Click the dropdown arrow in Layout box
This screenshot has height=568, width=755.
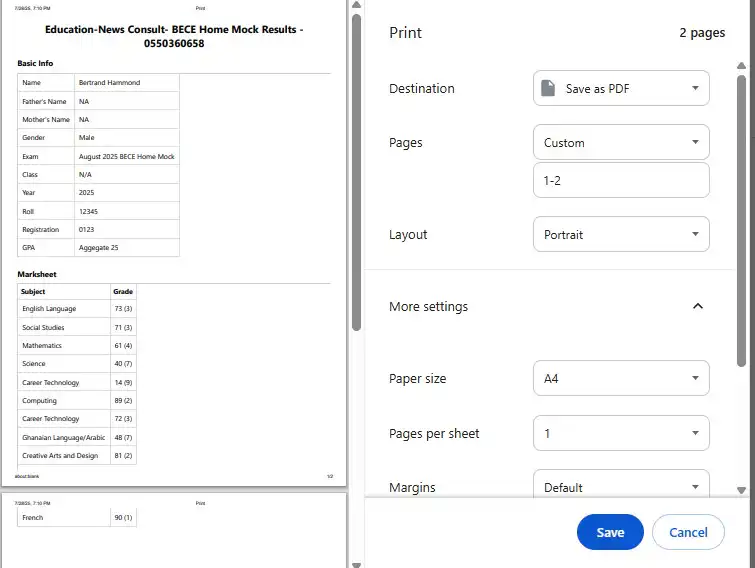click(x=695, y=234)
